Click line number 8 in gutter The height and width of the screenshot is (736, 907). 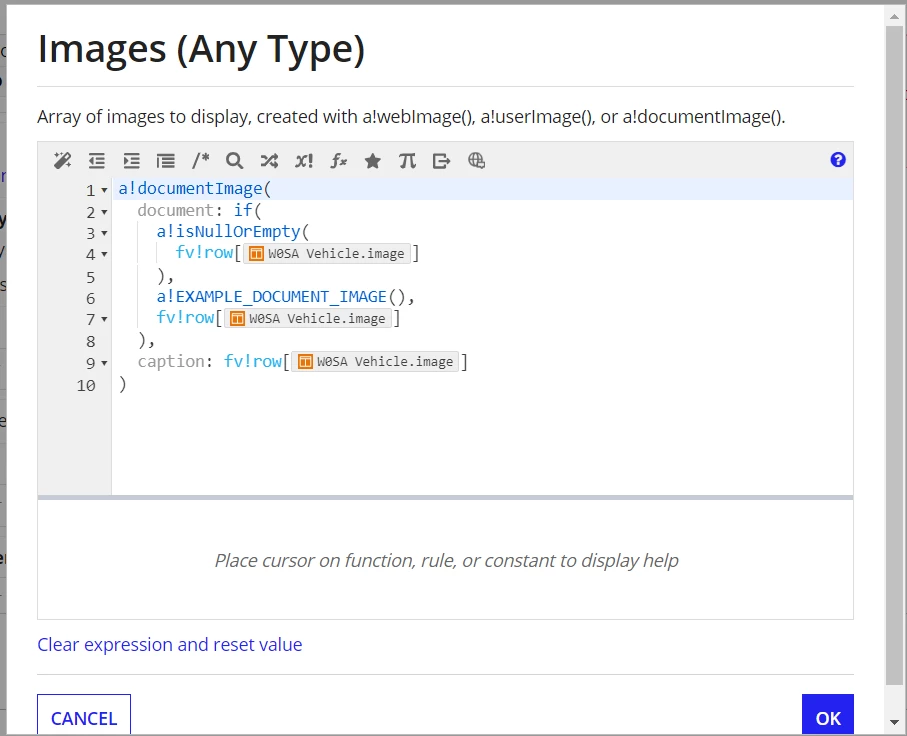pyautogui.click(x=91, y=341)
